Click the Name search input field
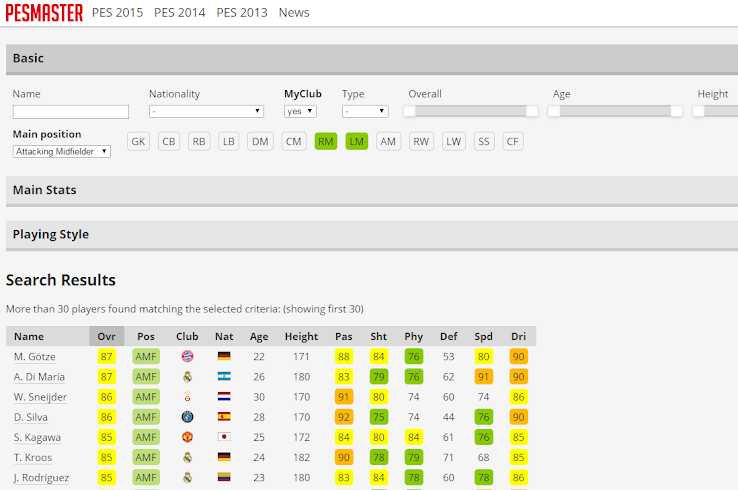The image size is (738, 490). pyautogui.click(x=71, y=112)
